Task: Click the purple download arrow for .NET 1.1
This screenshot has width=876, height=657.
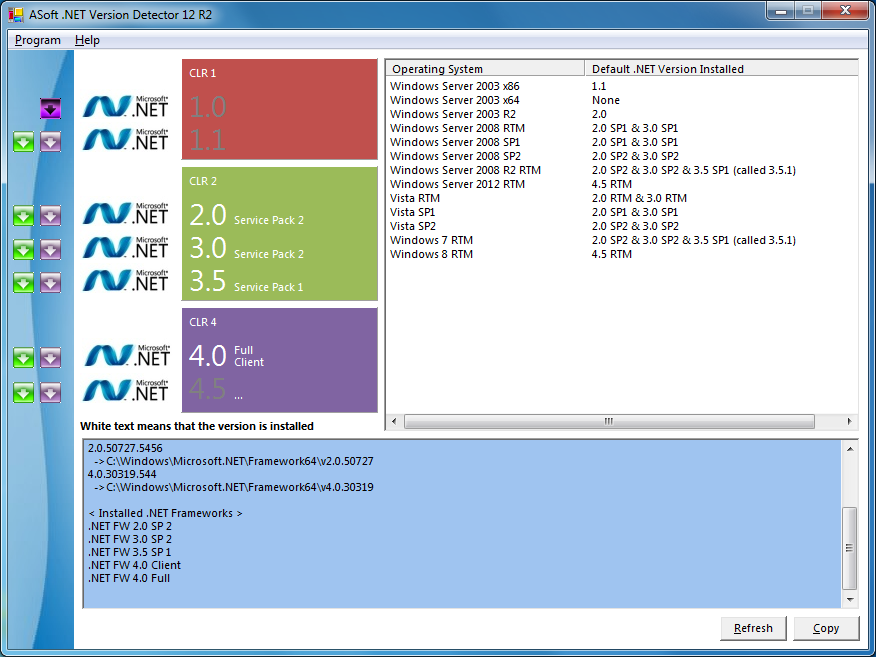Action: (x=50, y=142)
